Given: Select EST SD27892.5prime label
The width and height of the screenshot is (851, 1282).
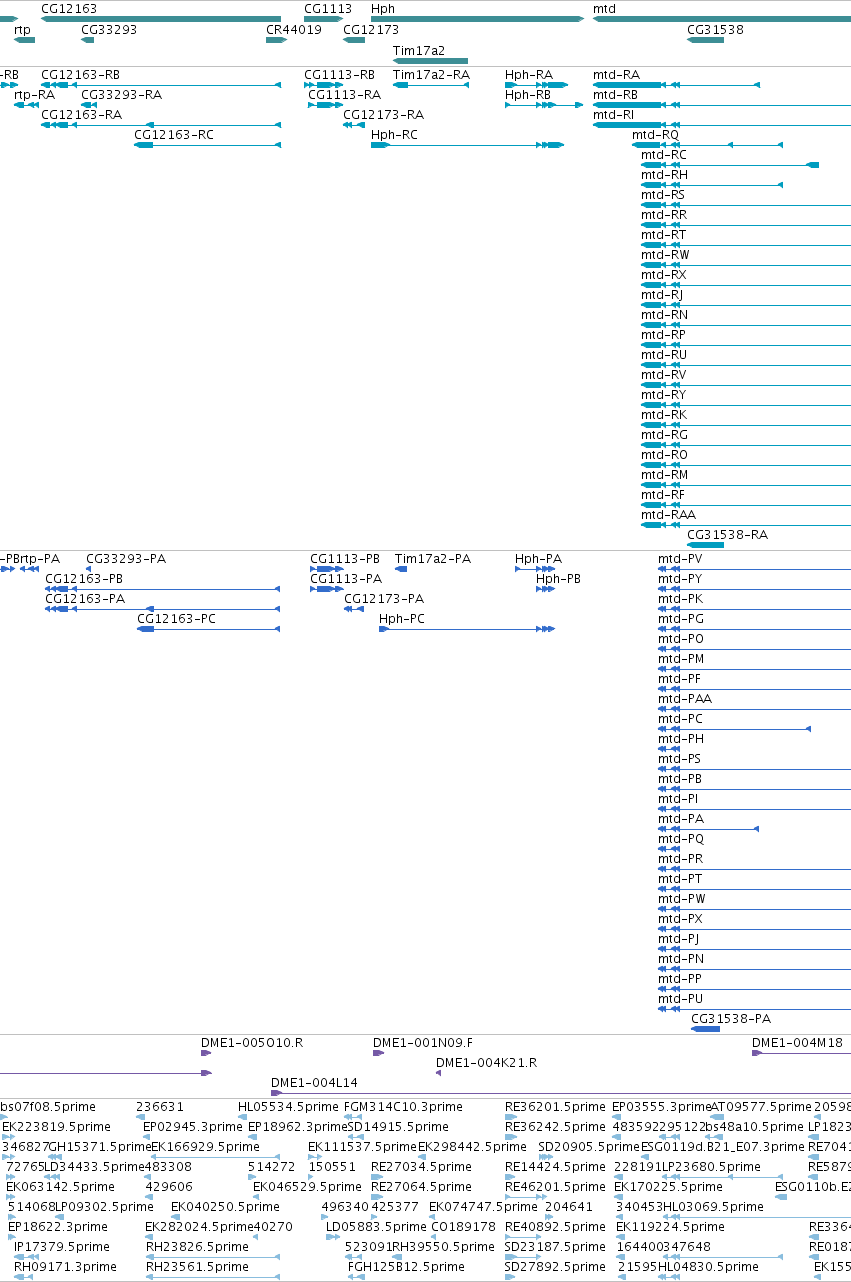Looking at the screenshot, I should [x=556, y=1267].
